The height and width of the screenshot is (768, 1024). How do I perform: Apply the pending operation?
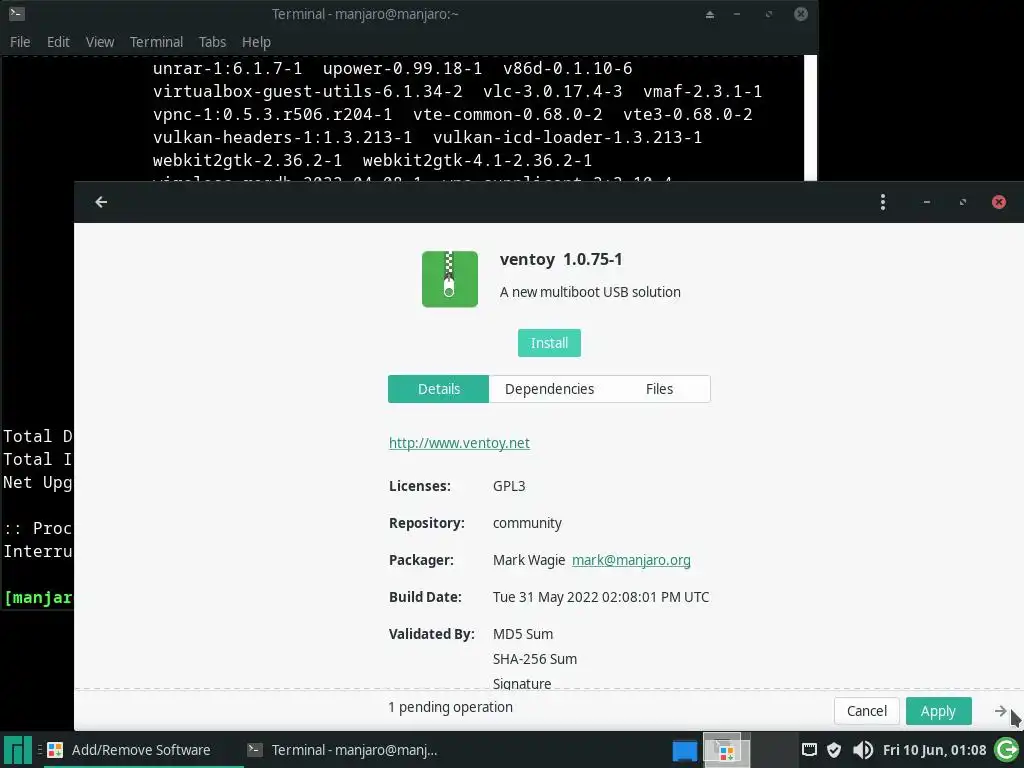(938, 711)
